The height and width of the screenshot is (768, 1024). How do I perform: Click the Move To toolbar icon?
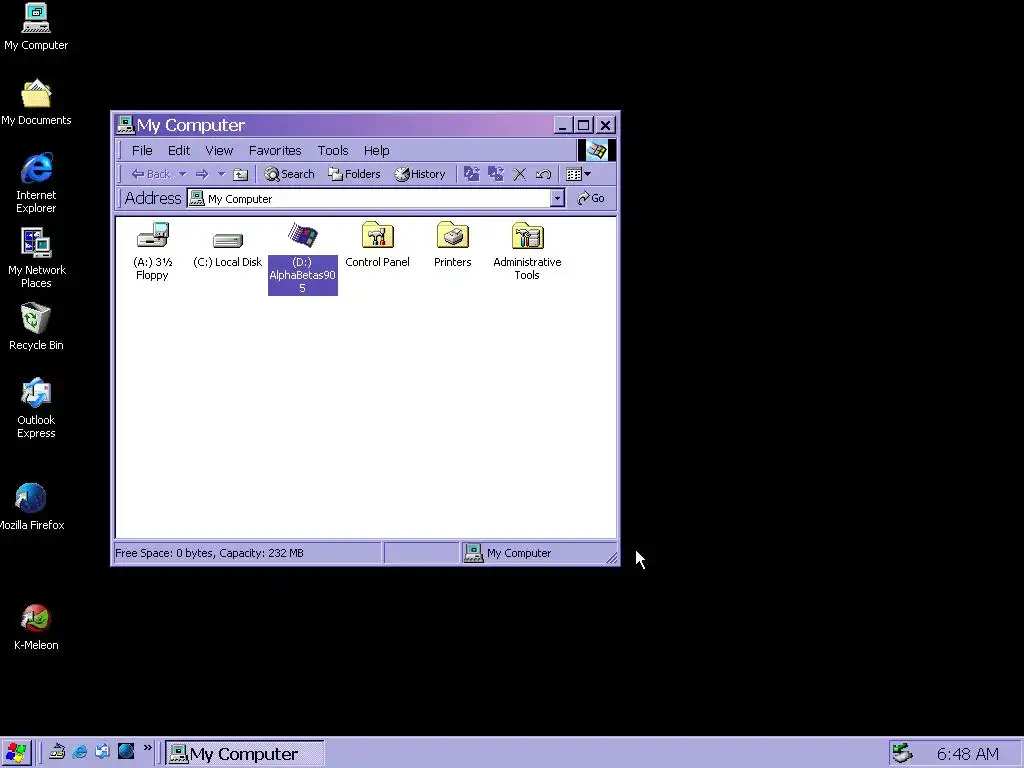(x=472, y=174)
